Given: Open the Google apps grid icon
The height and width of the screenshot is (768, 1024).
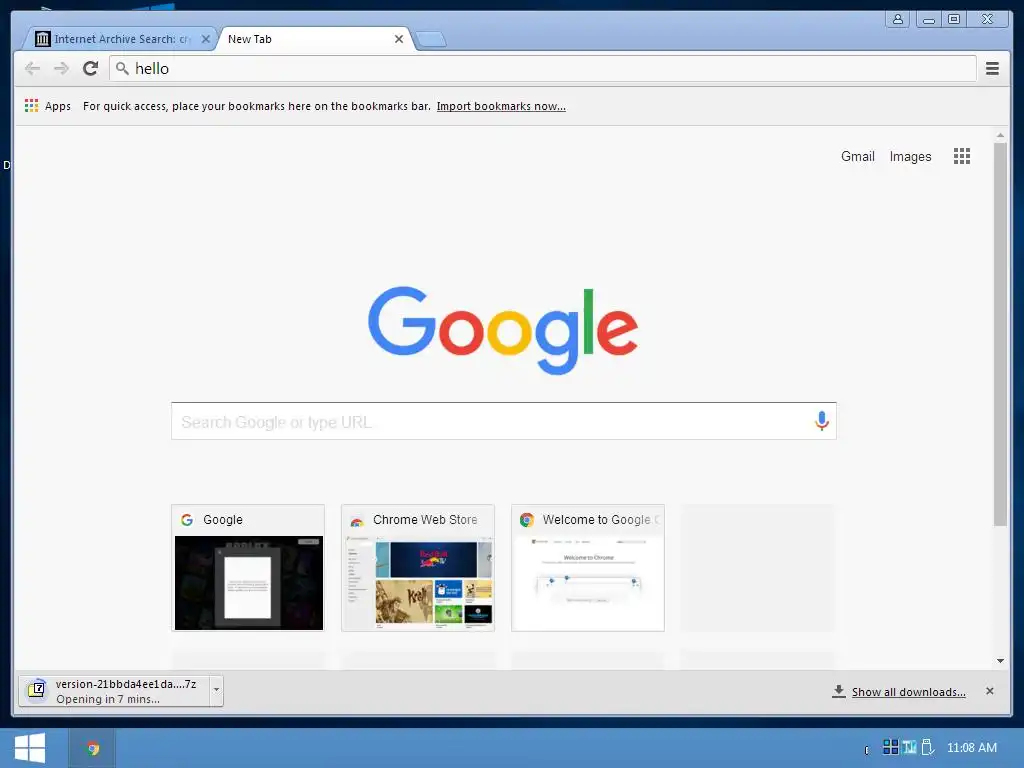Looking at the screenshot, I should [x=961, y=156].
